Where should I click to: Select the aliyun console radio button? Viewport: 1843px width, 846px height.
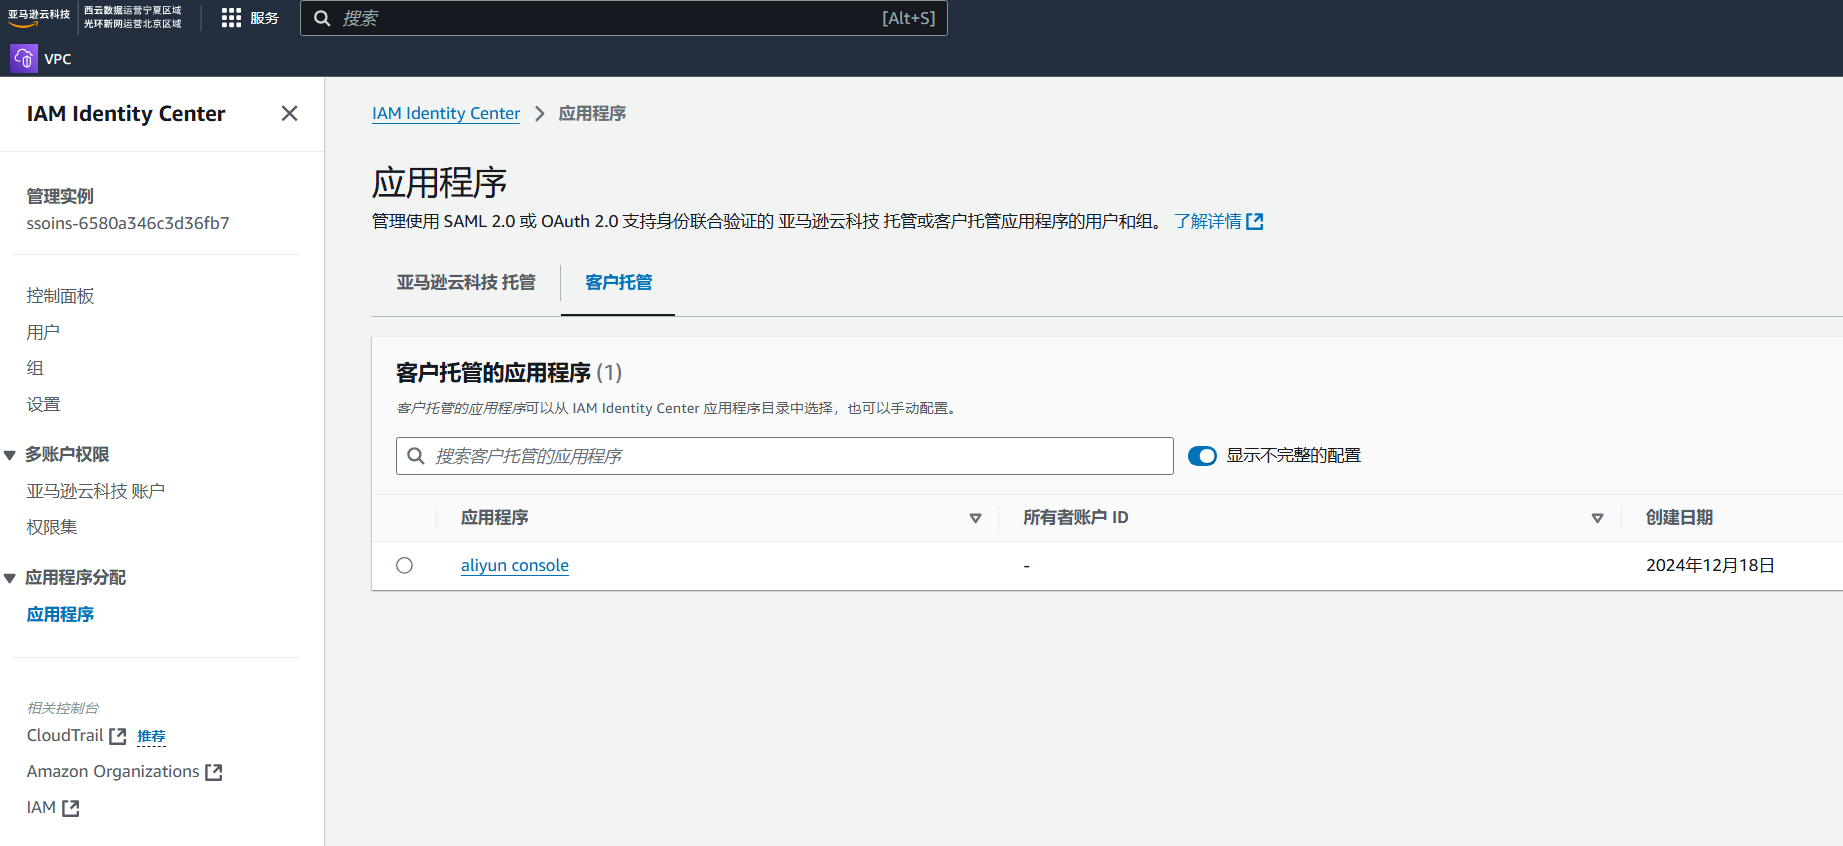[x=404, y=566]
